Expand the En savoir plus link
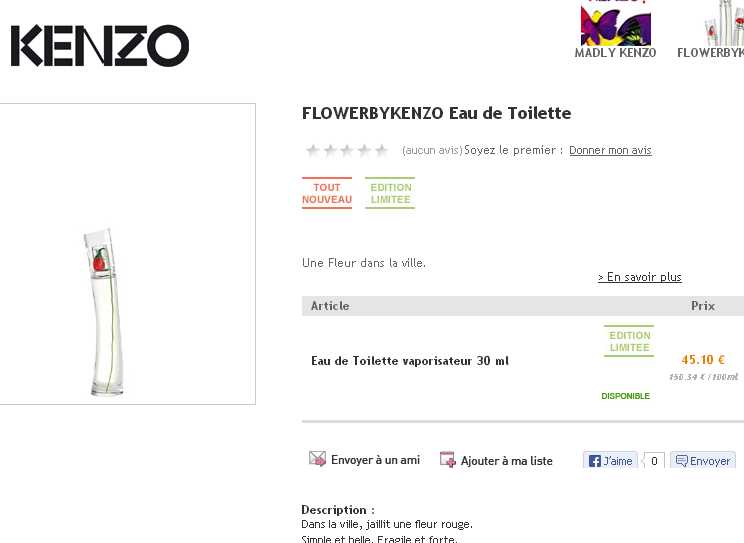 (640, 277)
